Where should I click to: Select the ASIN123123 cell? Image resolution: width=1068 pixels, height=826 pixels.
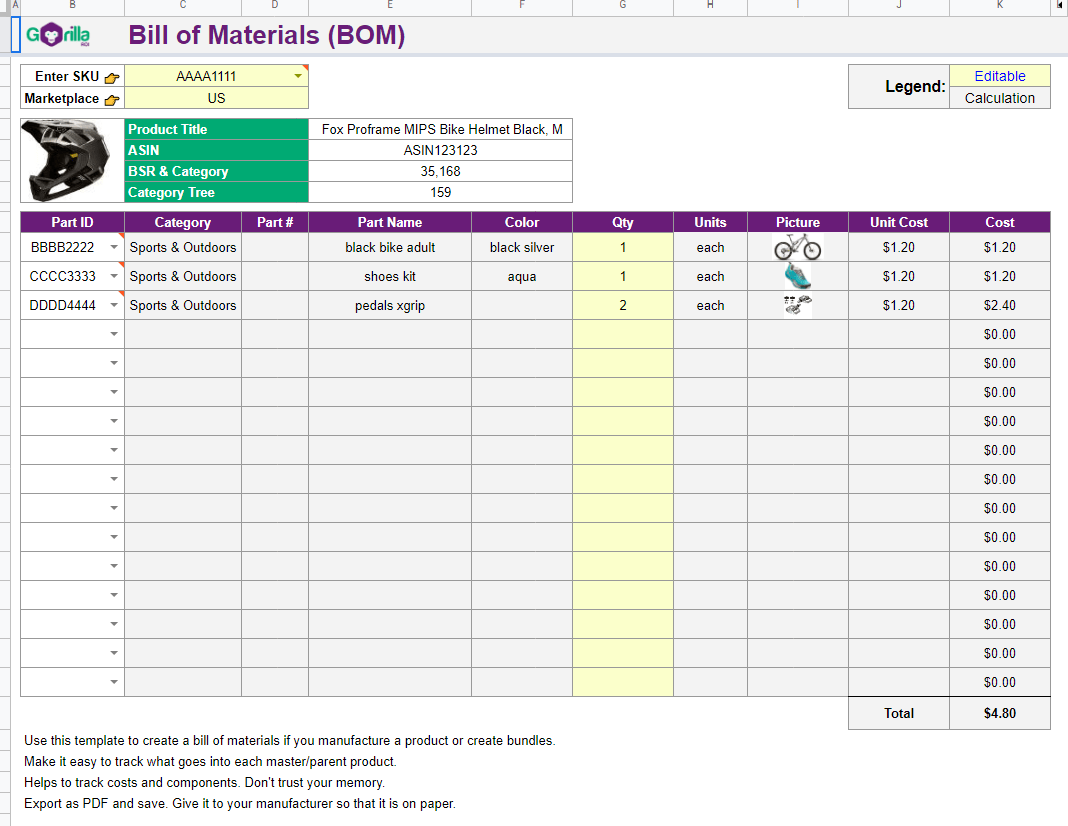pyautogui.click(x=442, y=150)
